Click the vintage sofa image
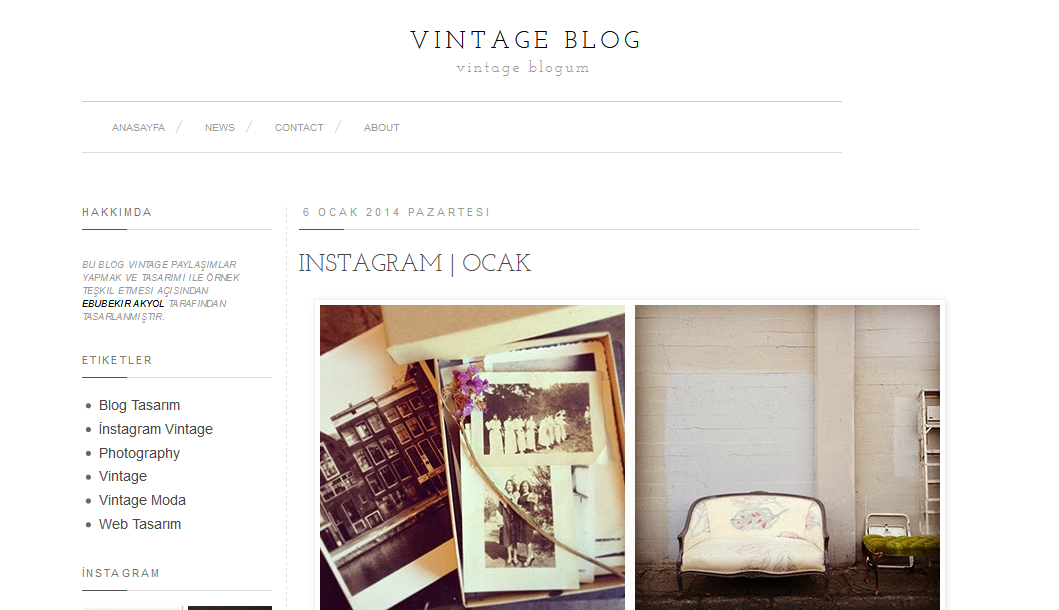 (x=787, y=457)
